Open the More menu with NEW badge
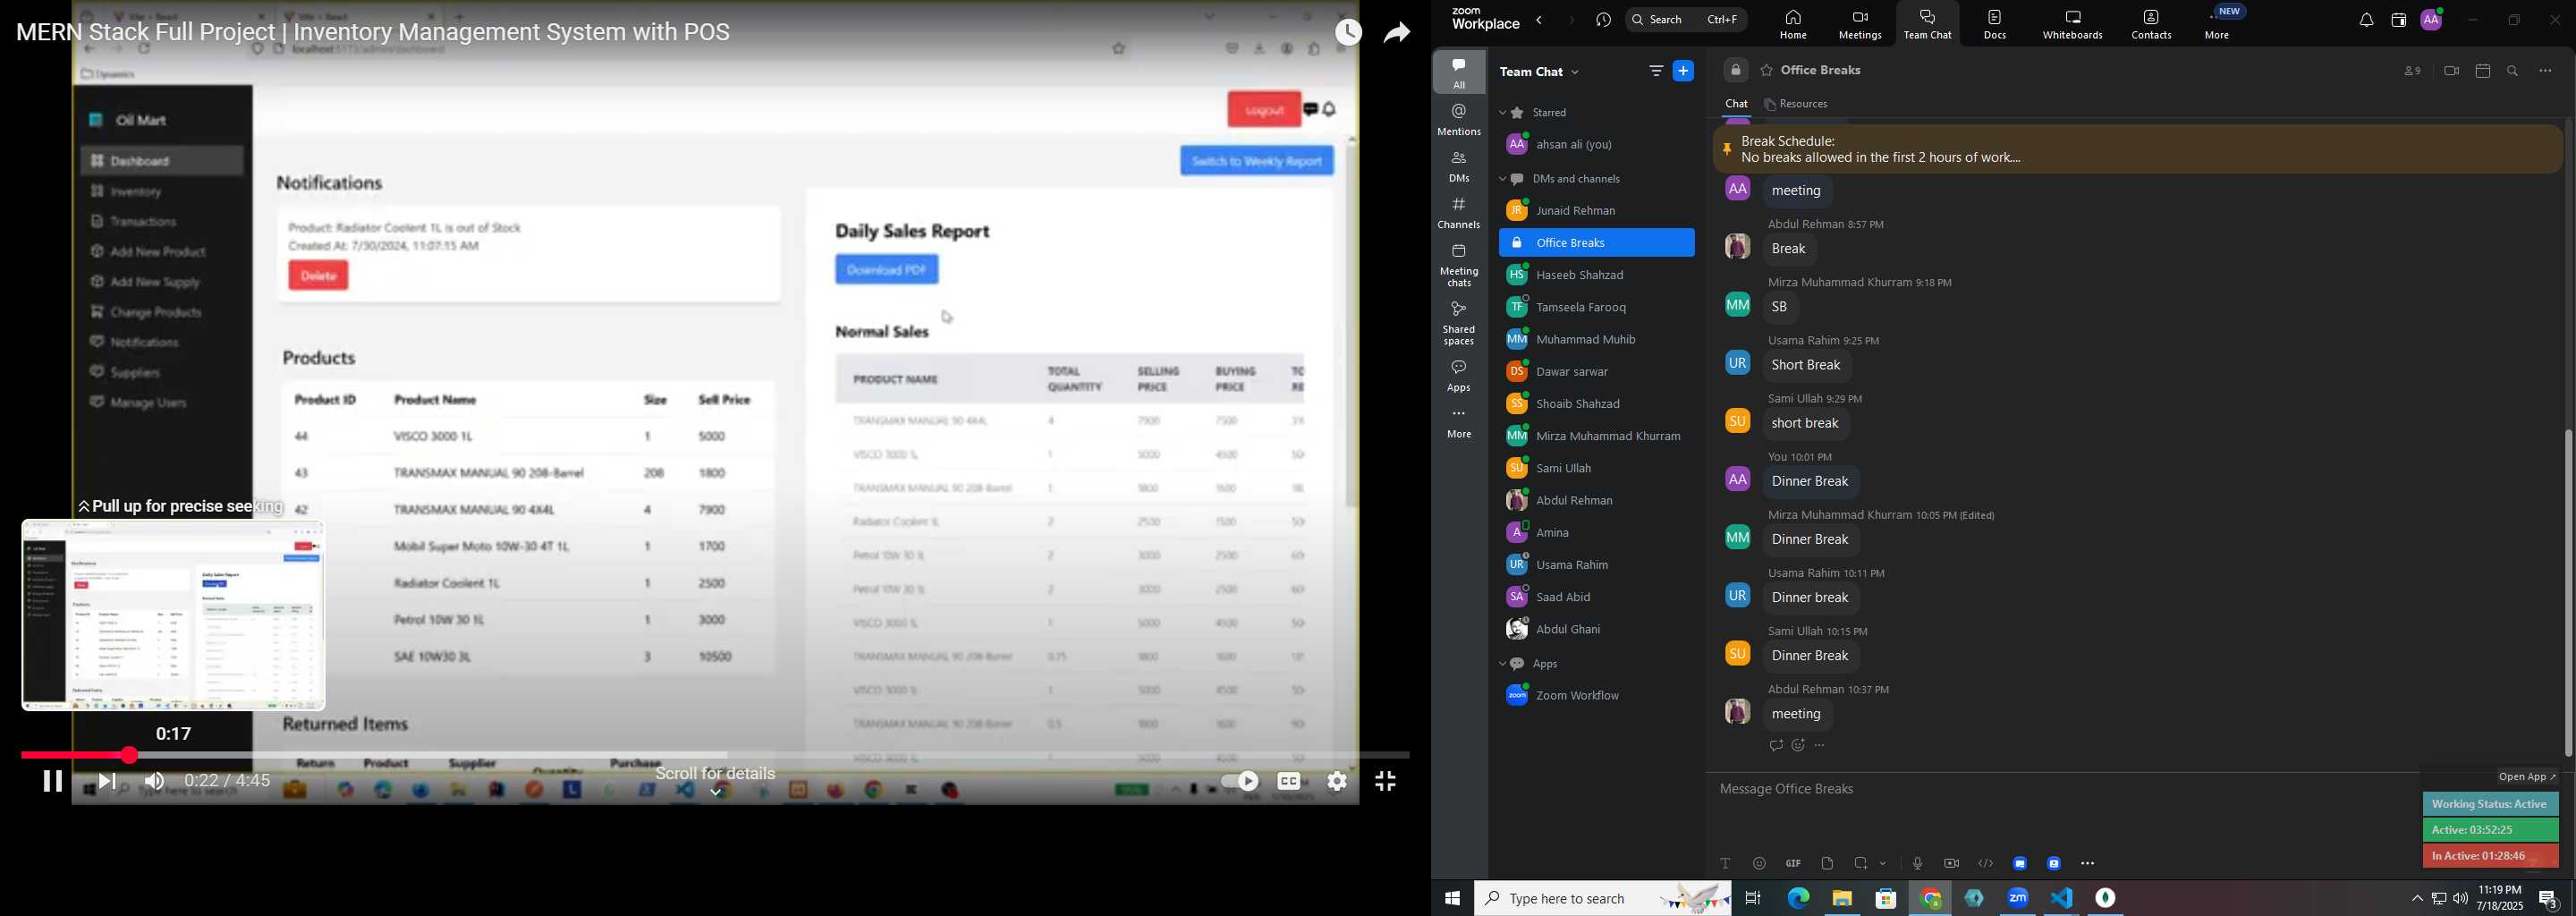Screen dimensions: 2576x916 (x=2218, y=24)
